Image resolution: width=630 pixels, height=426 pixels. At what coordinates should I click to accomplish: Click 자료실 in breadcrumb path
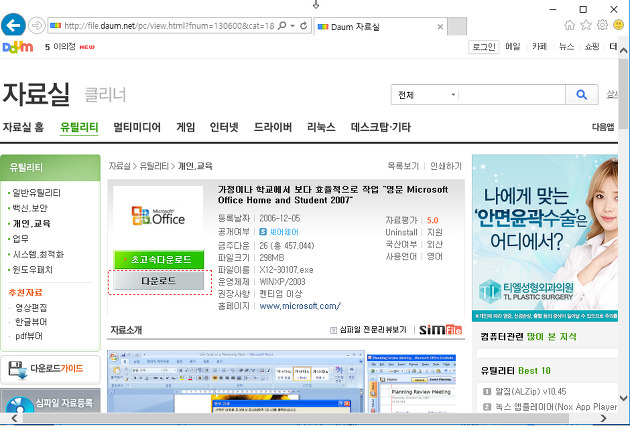click(x=119, y=166)
